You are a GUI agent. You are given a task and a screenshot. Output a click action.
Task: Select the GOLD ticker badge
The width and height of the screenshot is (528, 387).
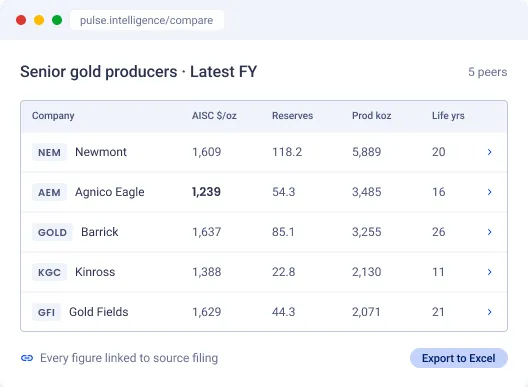tap(52, 232)
